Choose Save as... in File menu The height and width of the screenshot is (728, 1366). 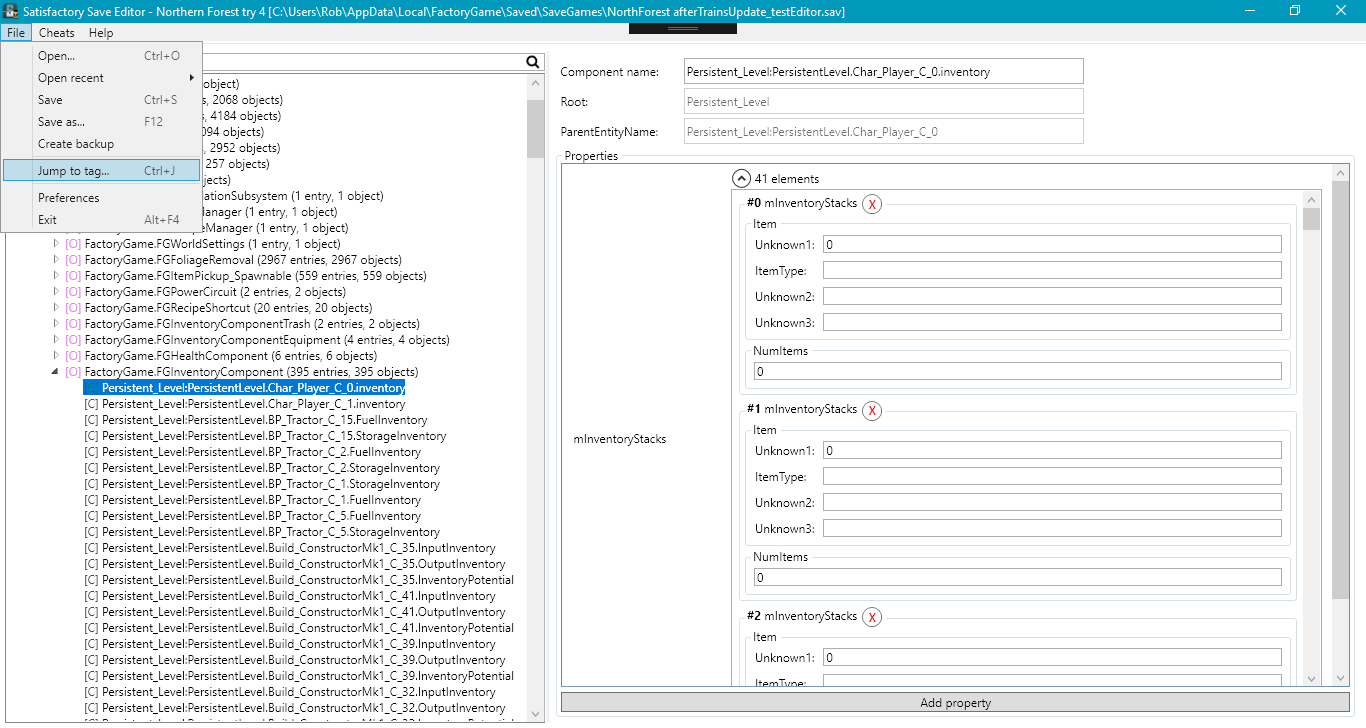102,122
